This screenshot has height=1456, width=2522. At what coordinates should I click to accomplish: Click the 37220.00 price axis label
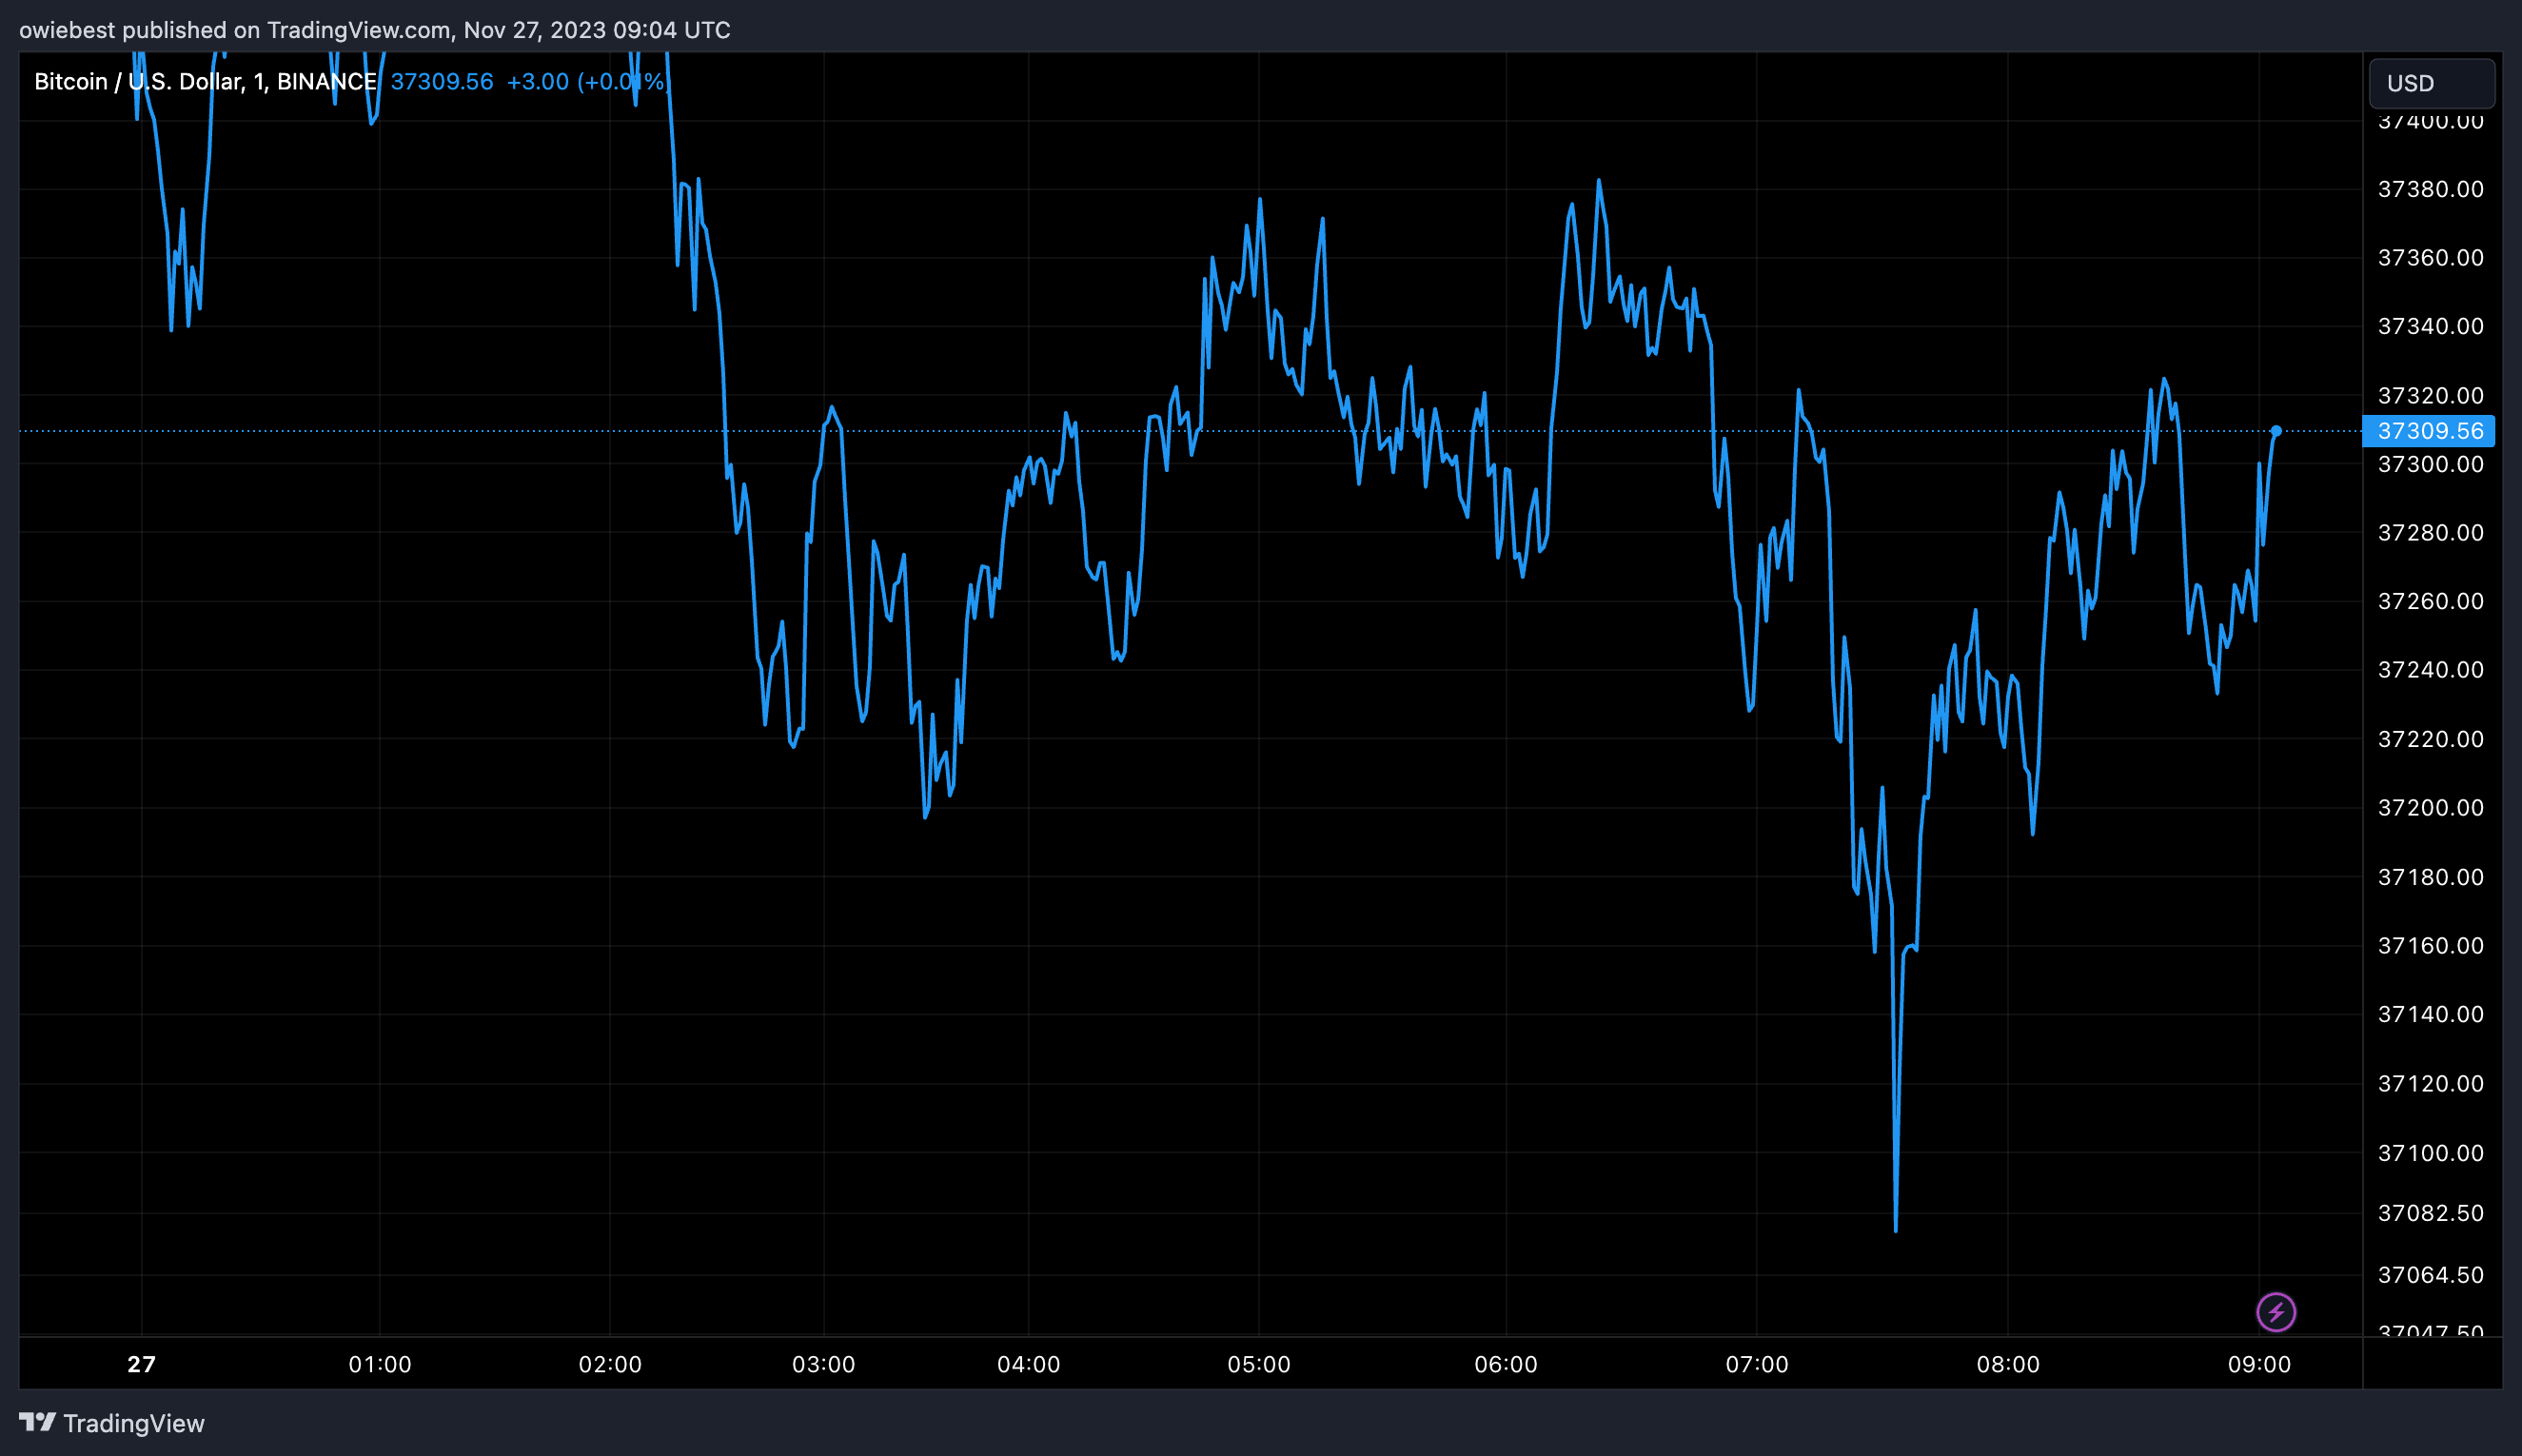point(2431,739)
